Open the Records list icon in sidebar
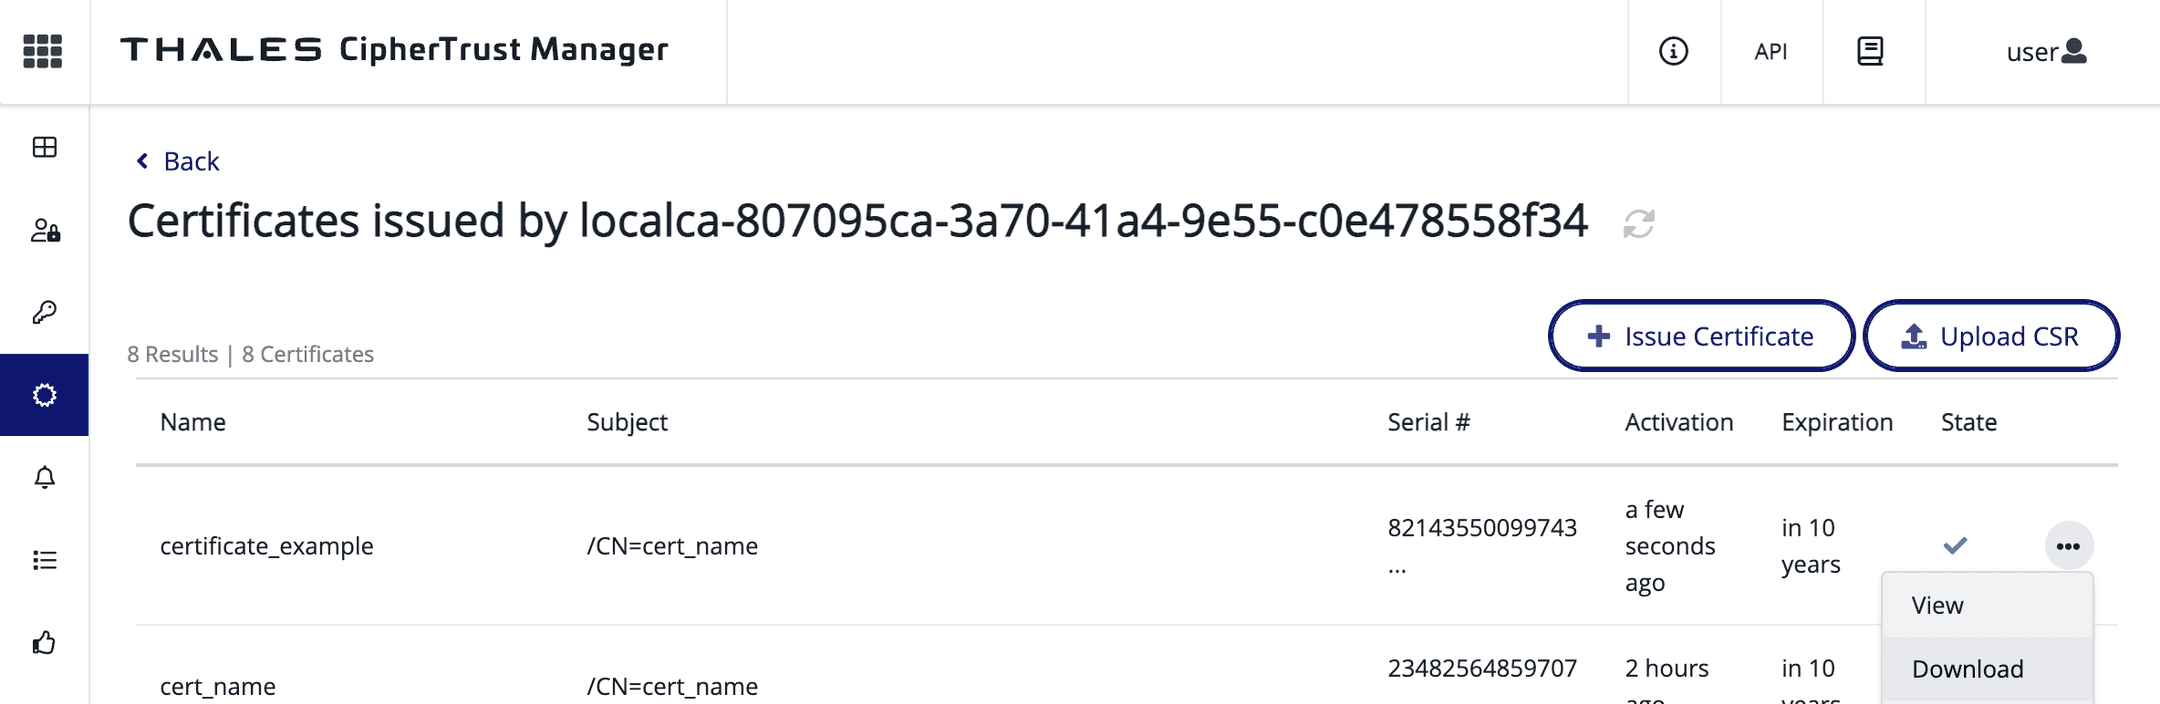The width and height of the screenshot is (2160, 704). [44, 560]
